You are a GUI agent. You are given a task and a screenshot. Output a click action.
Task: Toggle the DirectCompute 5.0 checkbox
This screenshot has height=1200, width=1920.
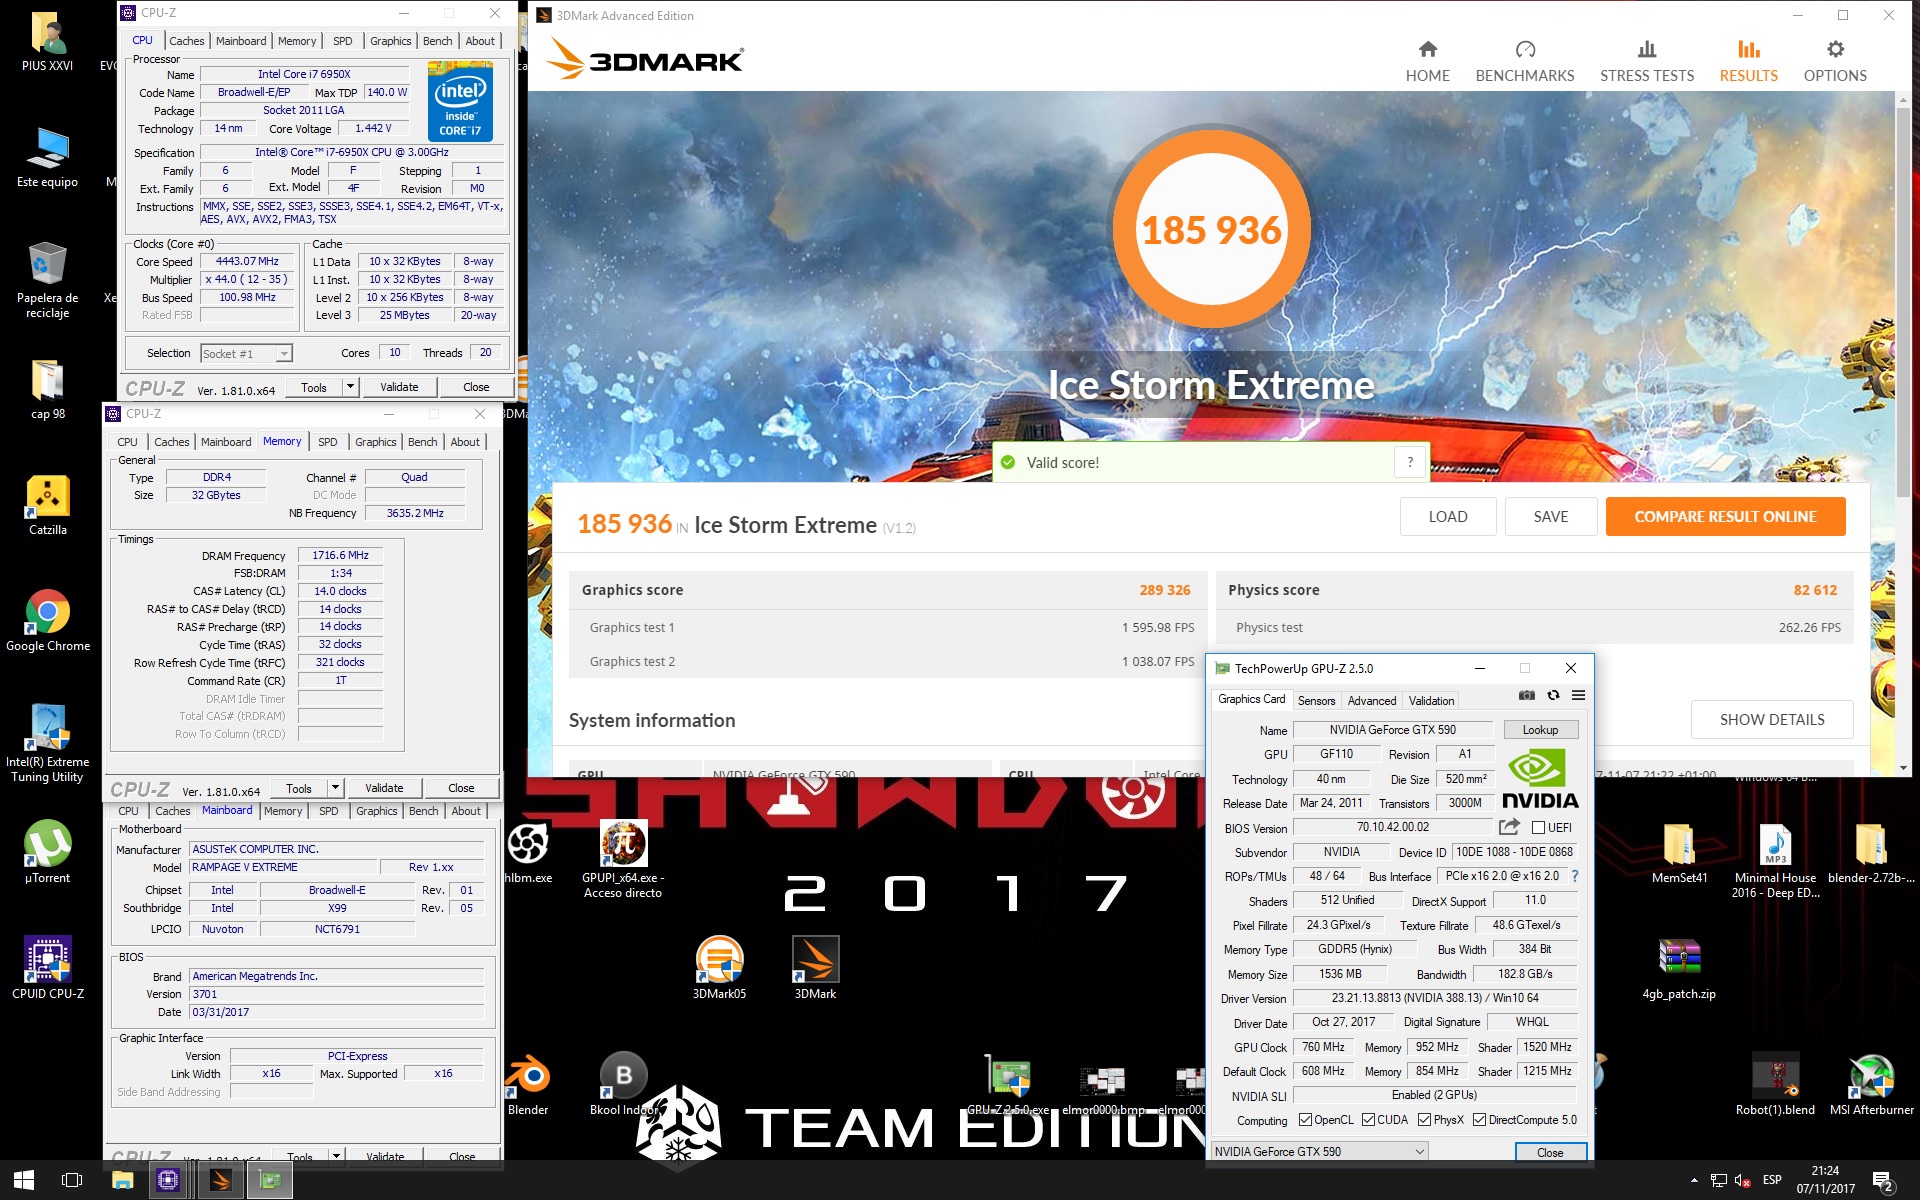pyautogui.click(x=1479, y=1120)
